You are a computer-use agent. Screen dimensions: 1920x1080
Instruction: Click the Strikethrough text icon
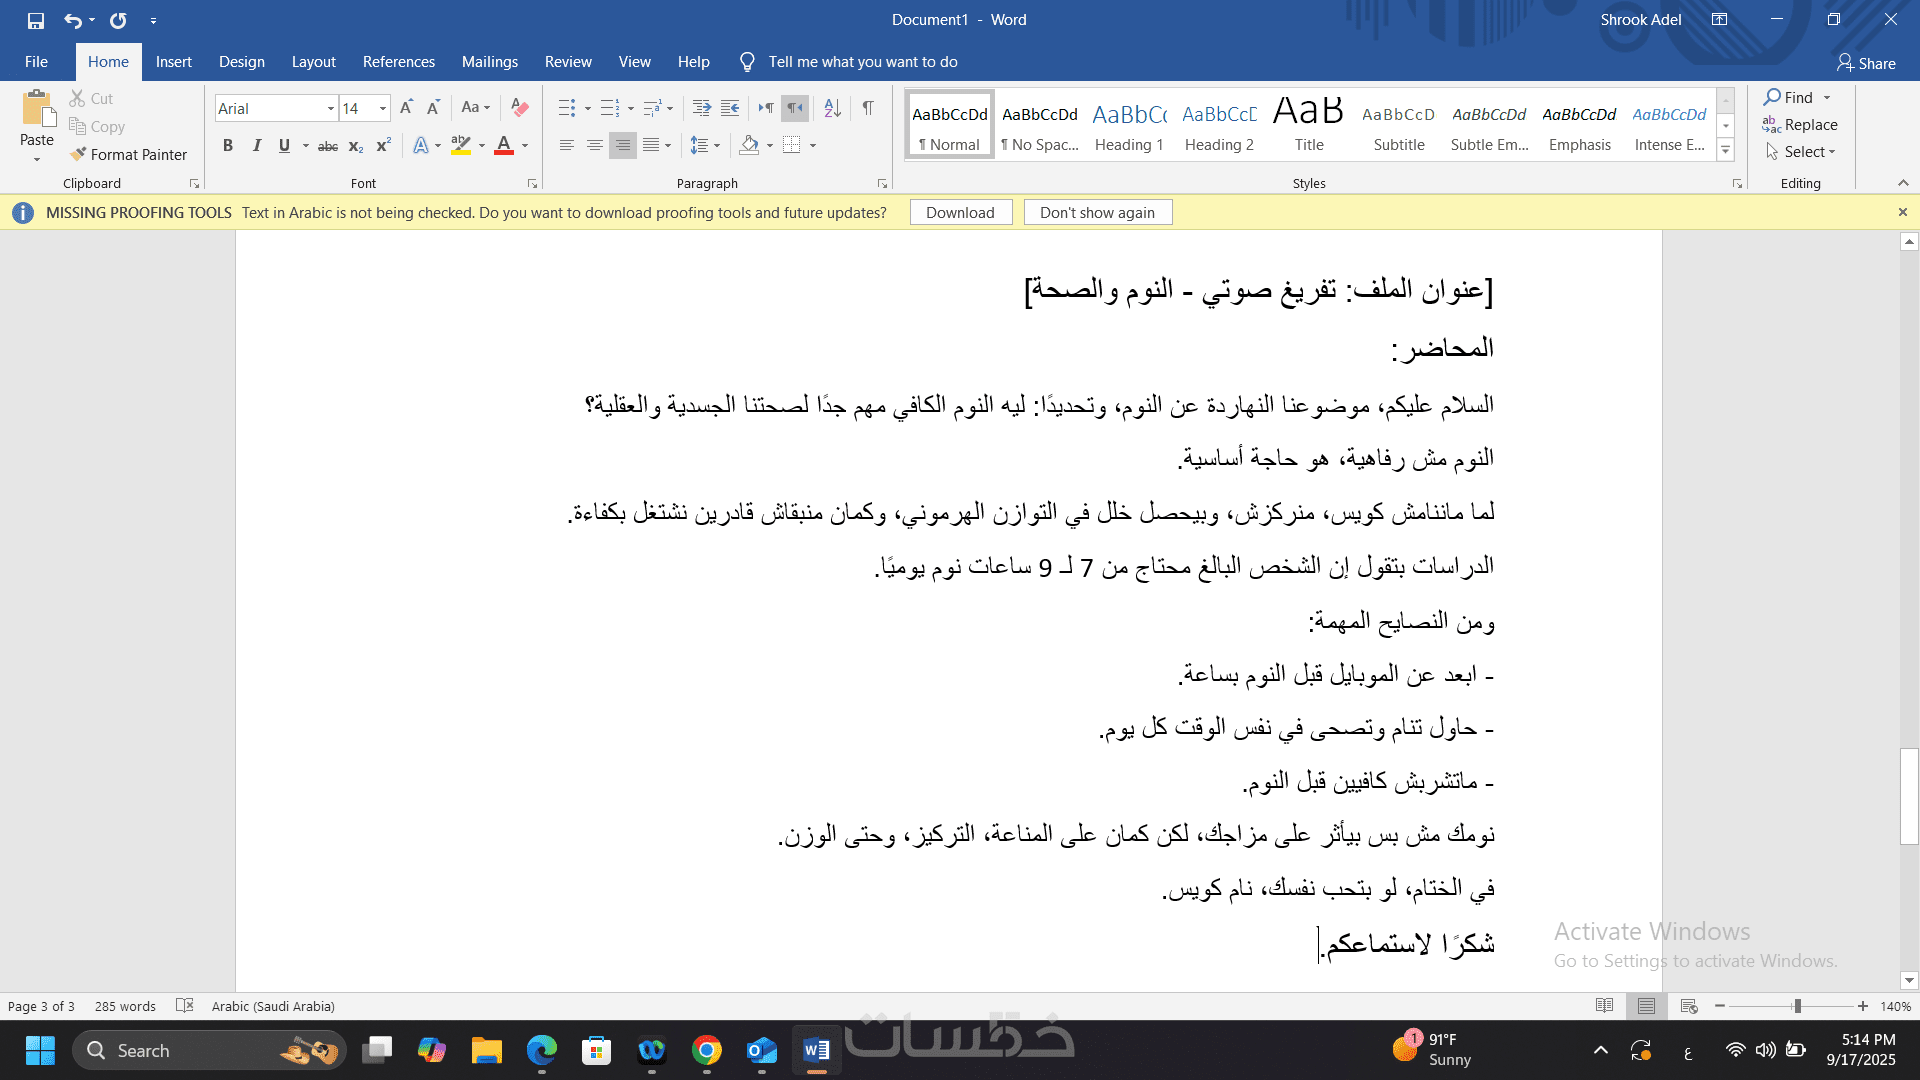[x=327, y=146]
